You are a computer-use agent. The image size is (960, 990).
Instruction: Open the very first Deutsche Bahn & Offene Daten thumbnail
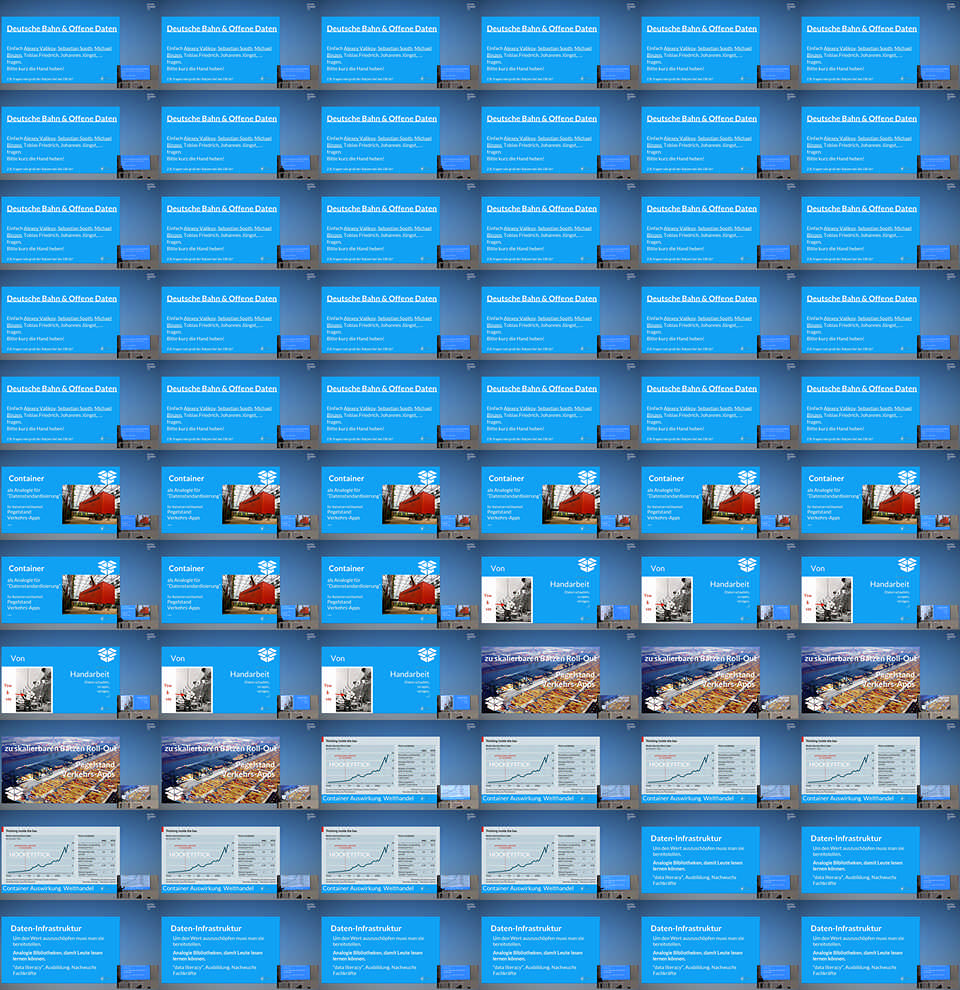point(80,45)
